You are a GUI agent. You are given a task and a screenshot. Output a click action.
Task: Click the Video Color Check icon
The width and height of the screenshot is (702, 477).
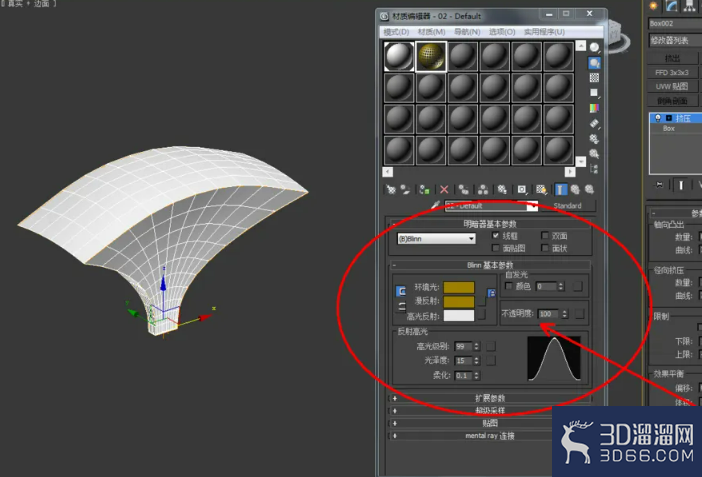pyautogui.click(x=594, y=108)
